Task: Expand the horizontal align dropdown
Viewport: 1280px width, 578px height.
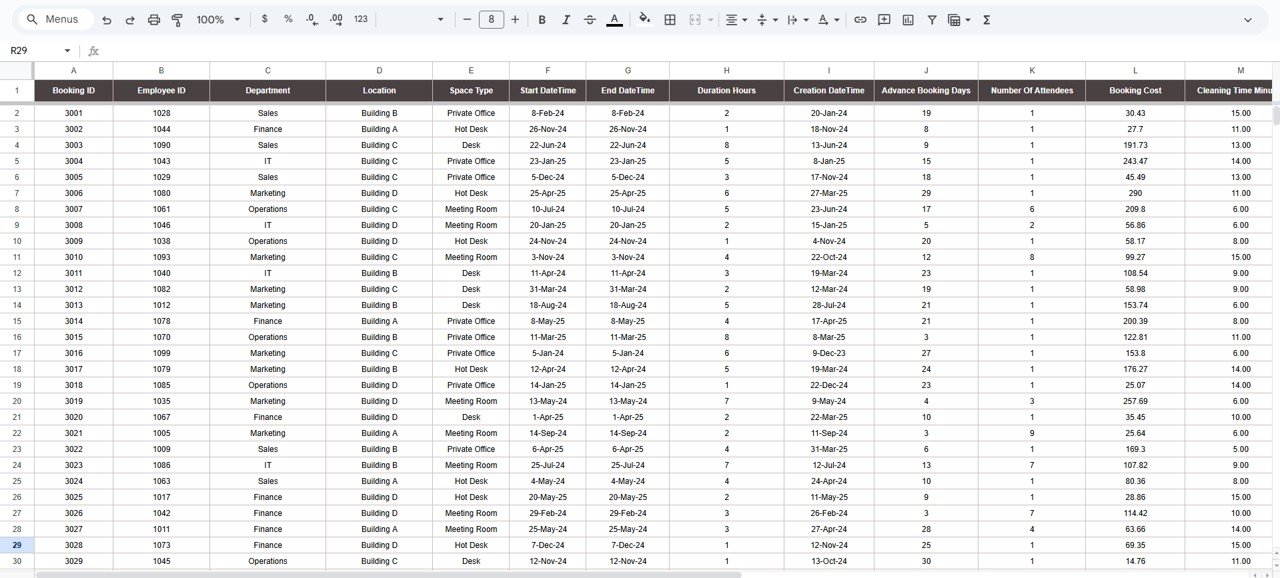Action: coord(736,20)
